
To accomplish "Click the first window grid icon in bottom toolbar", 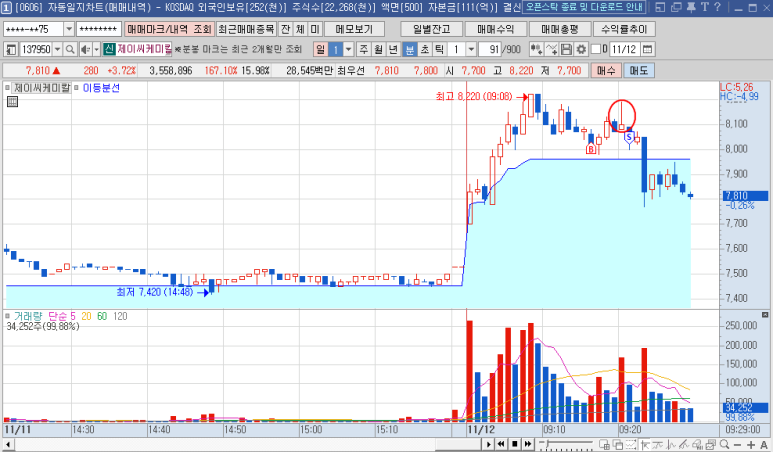I will click(x=604, y=444).
